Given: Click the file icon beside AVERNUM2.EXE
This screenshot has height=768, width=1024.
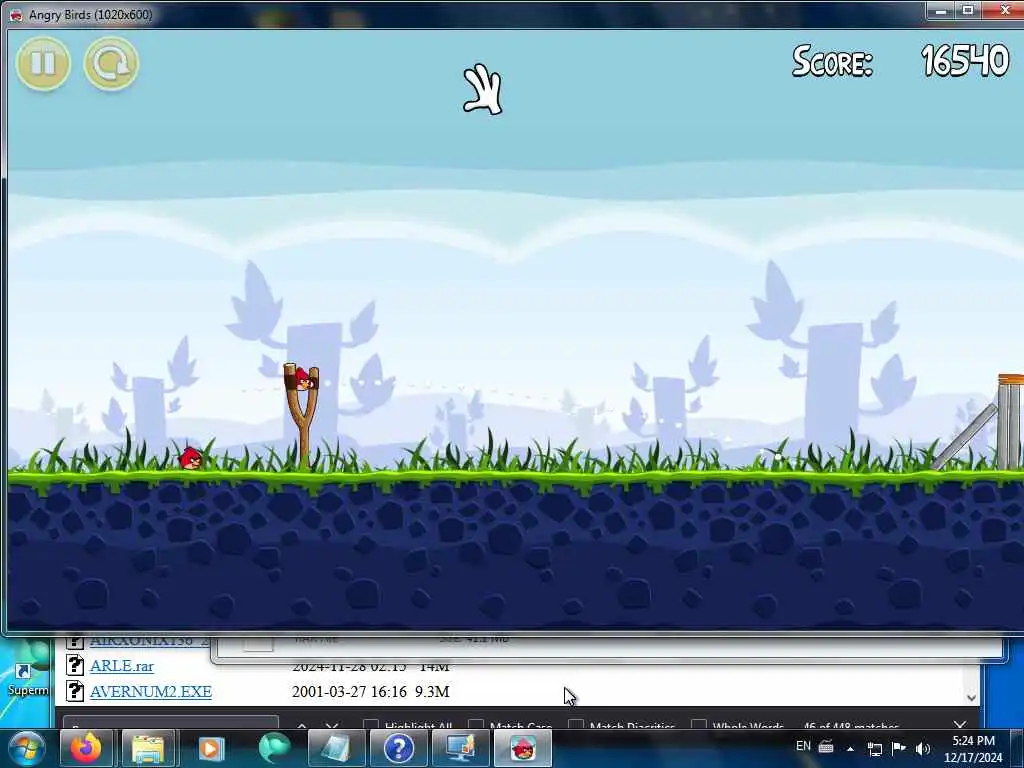Looking at the screenshot, I should click(75, 691).
